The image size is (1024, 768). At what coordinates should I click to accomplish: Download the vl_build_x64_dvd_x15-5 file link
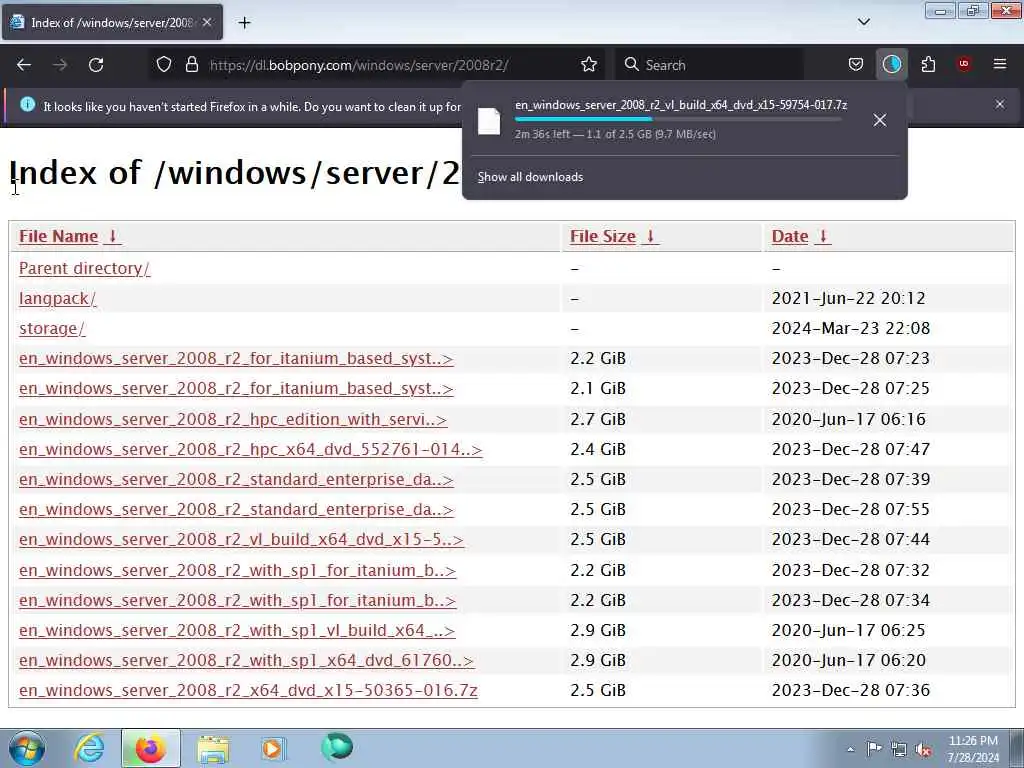click(241, 539)
